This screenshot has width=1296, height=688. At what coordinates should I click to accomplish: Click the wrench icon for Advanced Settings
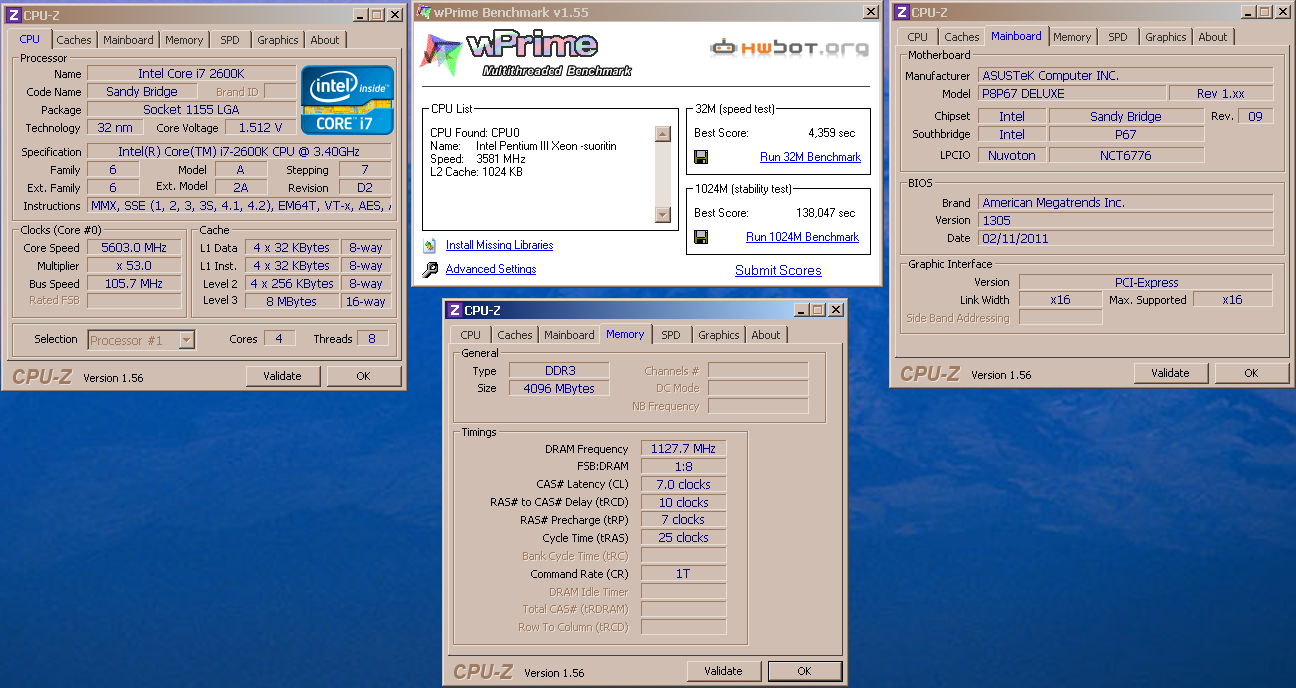[430, 269]
